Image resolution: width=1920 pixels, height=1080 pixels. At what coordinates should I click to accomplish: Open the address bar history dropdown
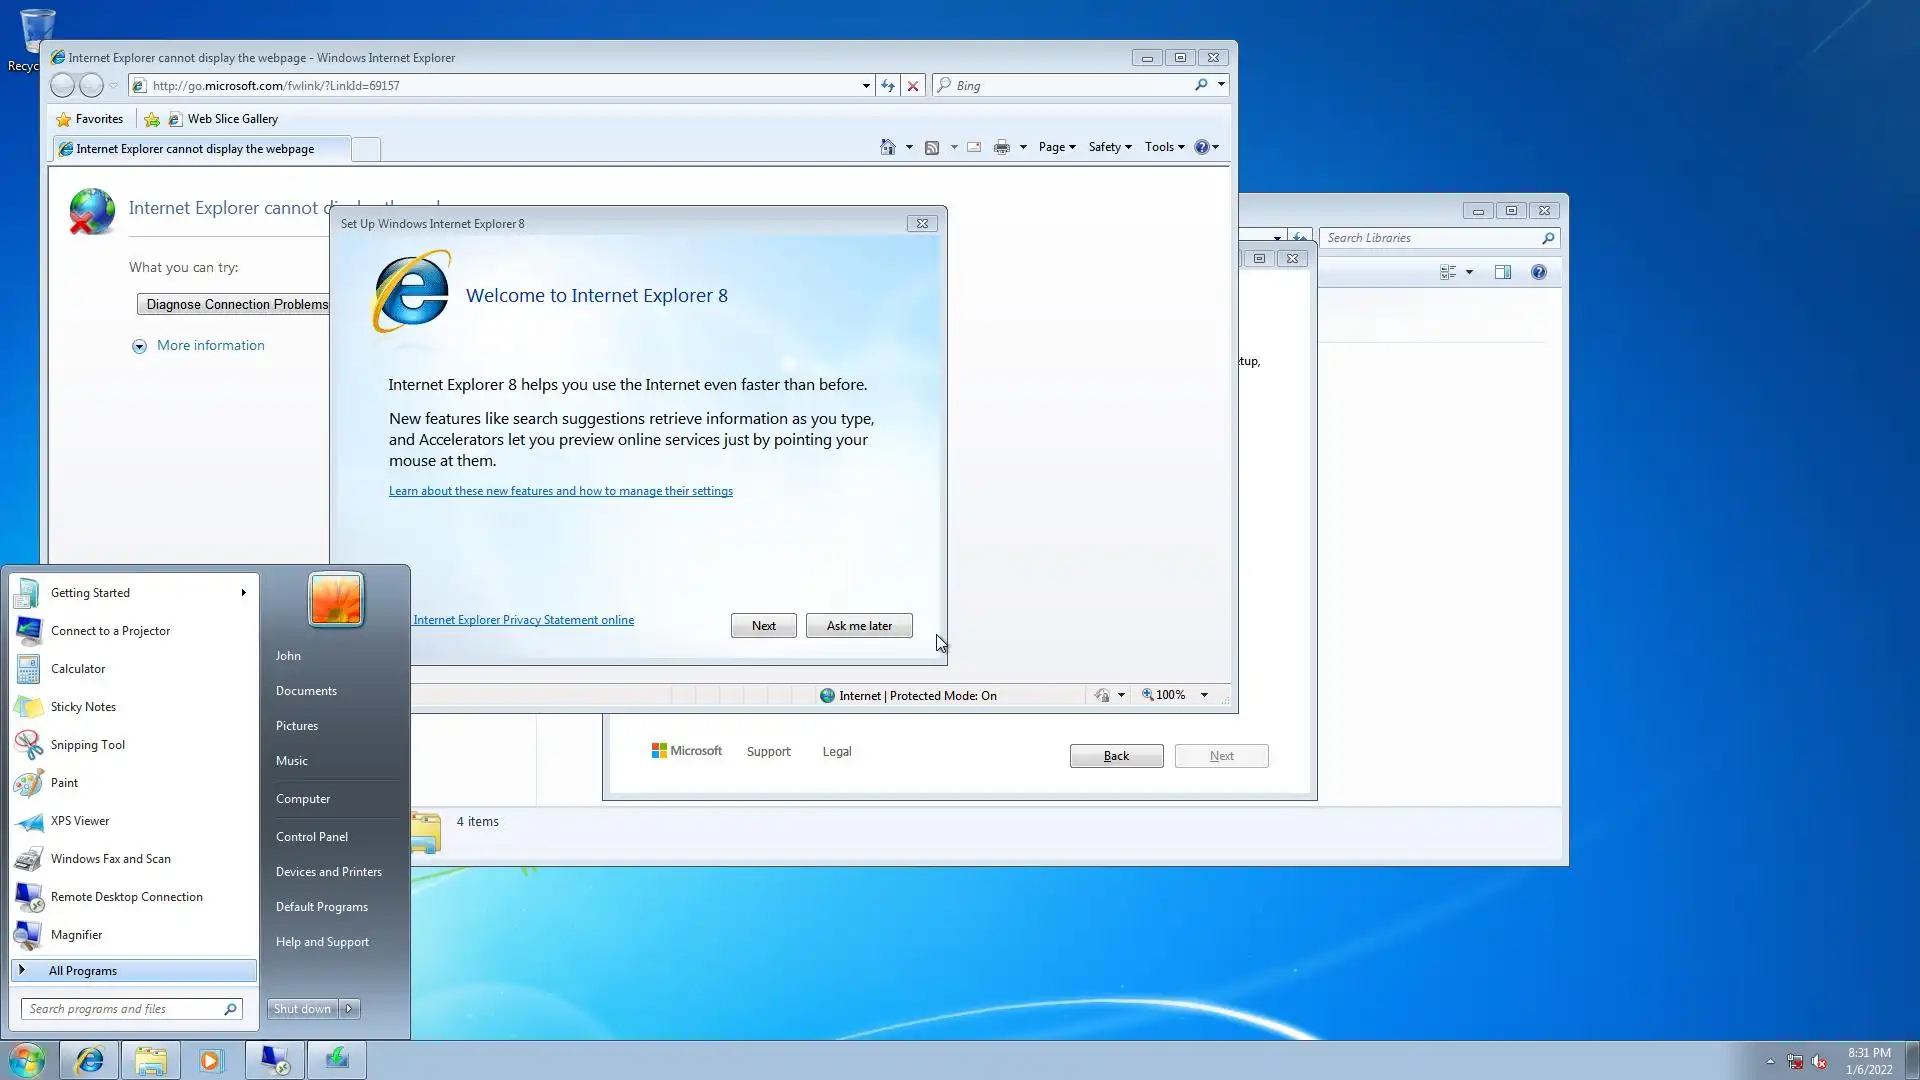pos(866,86)
